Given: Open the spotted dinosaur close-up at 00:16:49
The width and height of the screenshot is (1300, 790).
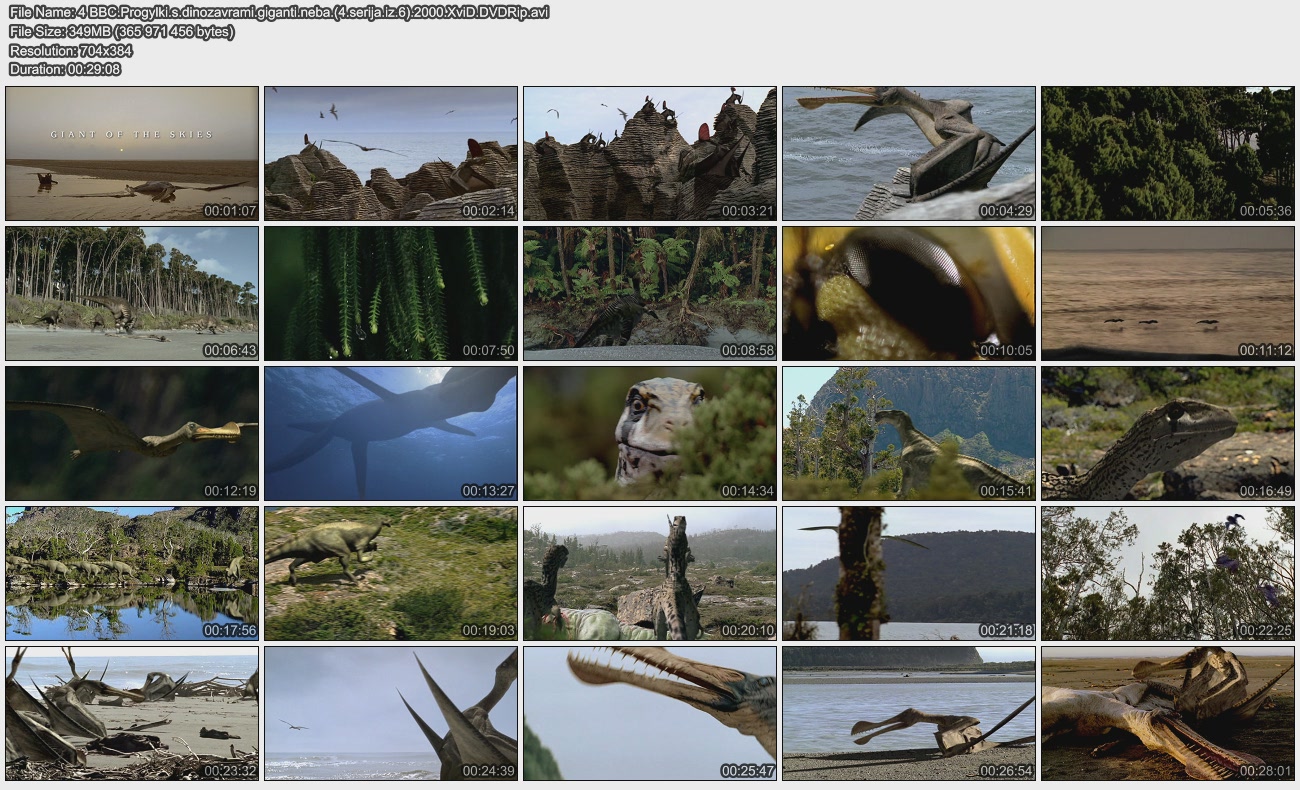Looking at the screenshot, I should (x=1168, y=433).
